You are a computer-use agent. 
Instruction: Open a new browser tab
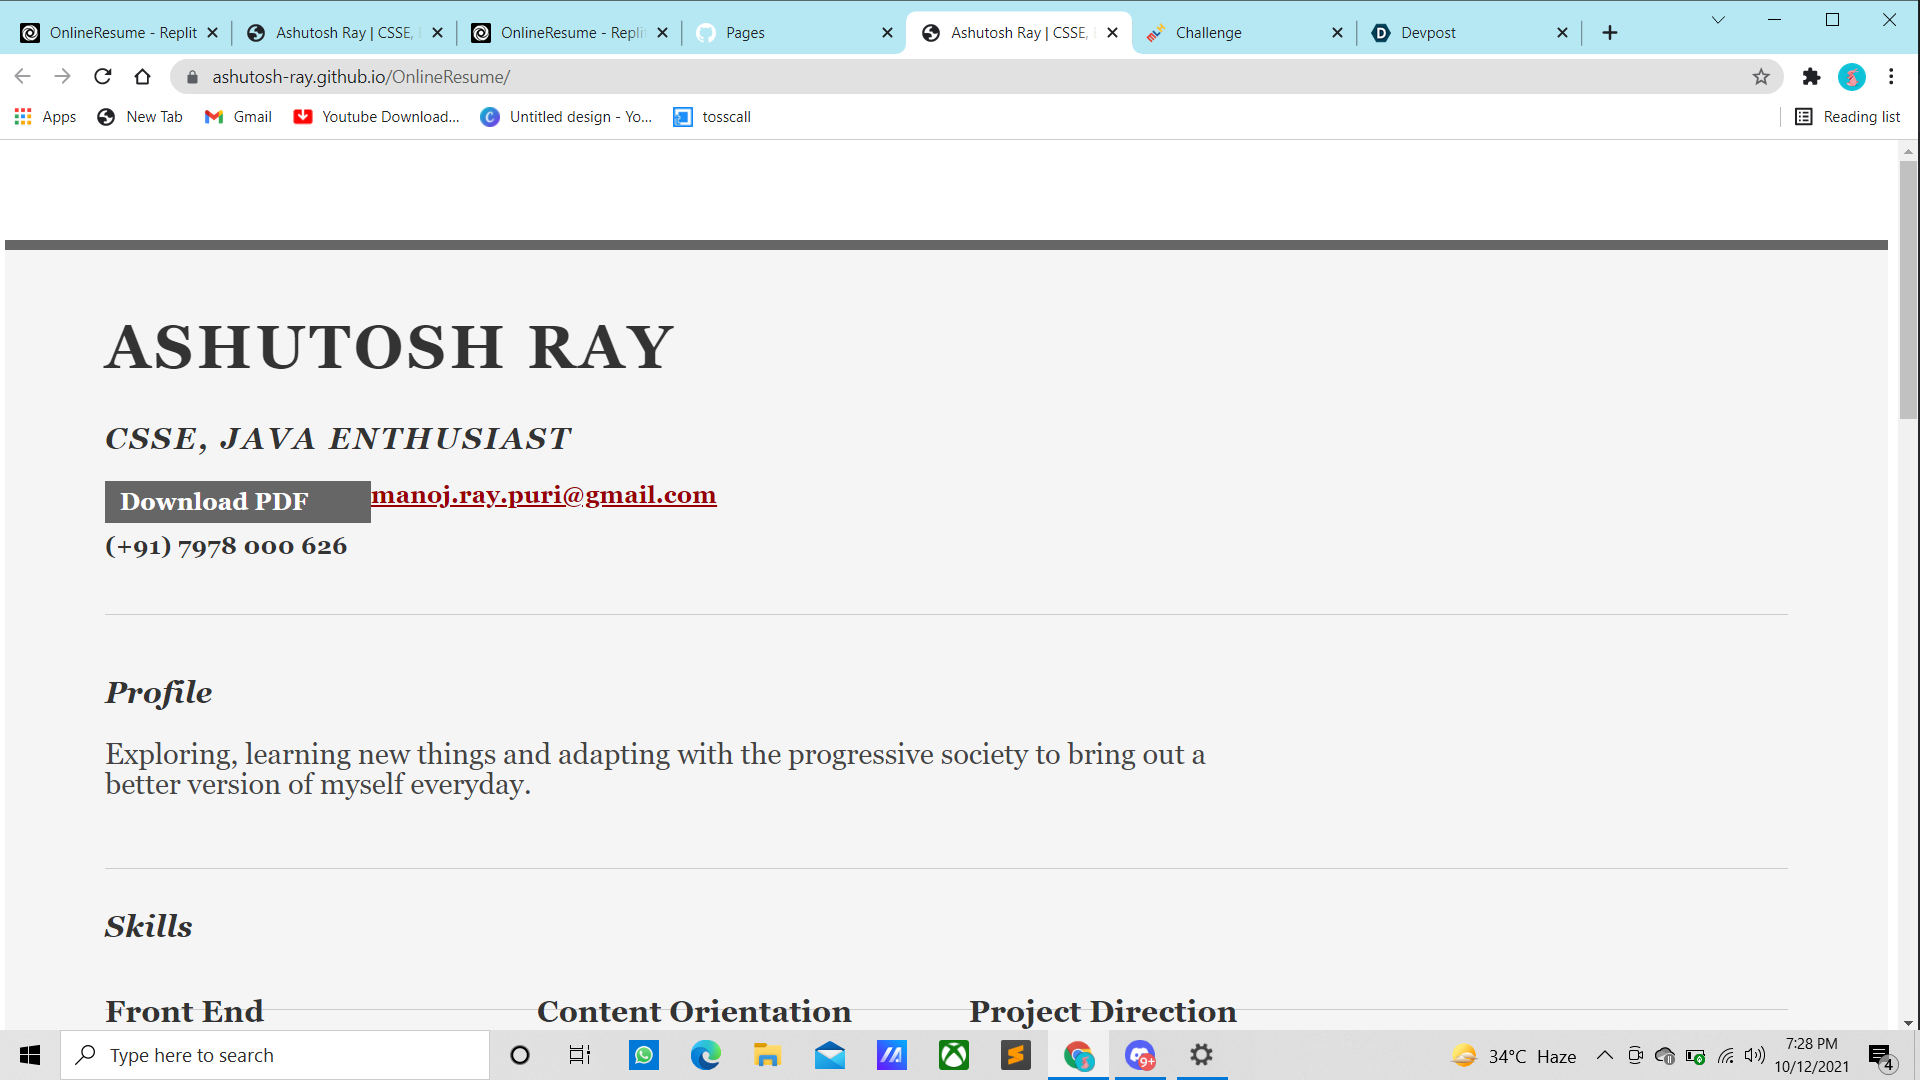click(x=1609, y=33)
